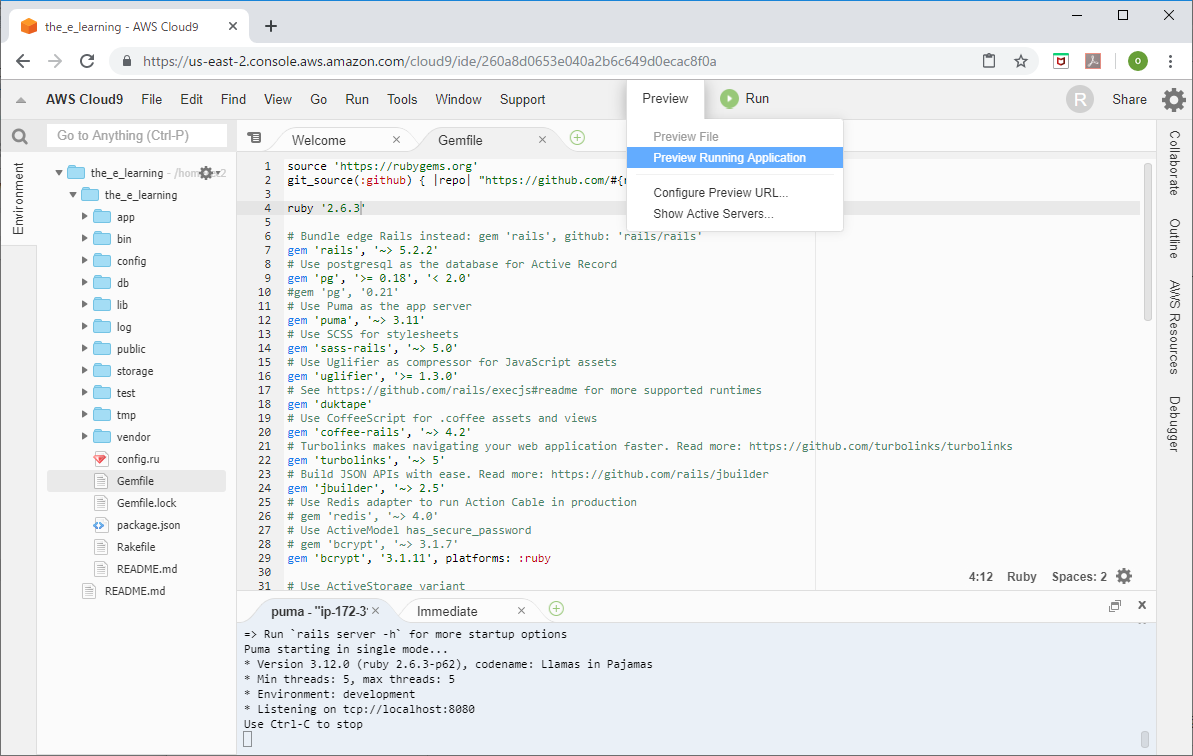
Task: Click the clipboard icon in address bar
Action: (x=988, y=61)
